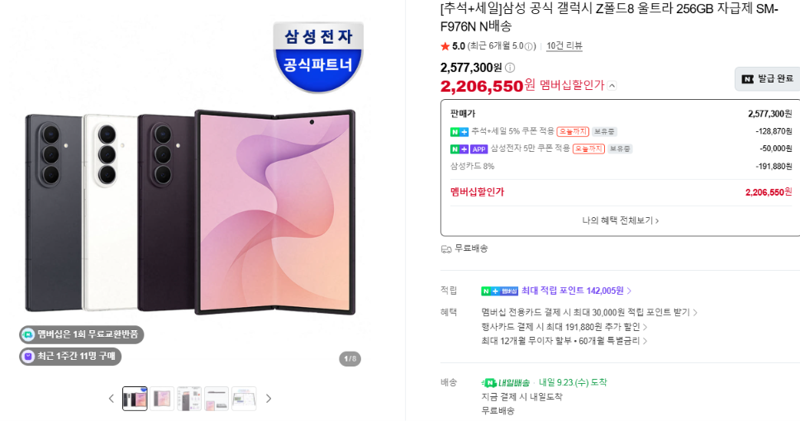Open 나의 혜택 전체보기 link
This screenshot has height=421, width=800.
click(620, 220)
